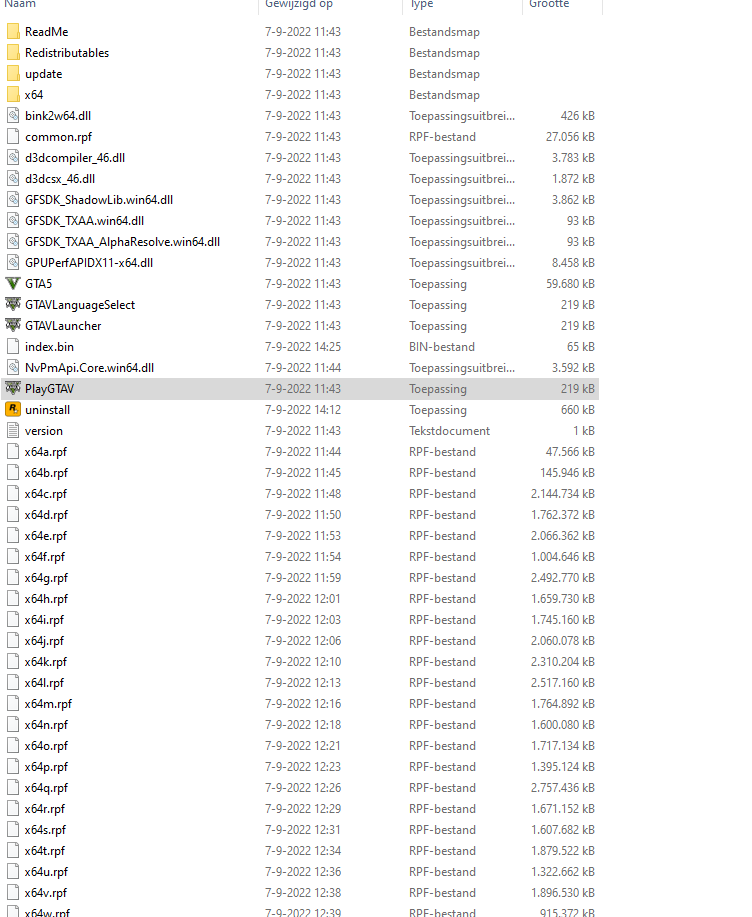
Task: Select the GTA5 application icon
Action: [13, 284]
